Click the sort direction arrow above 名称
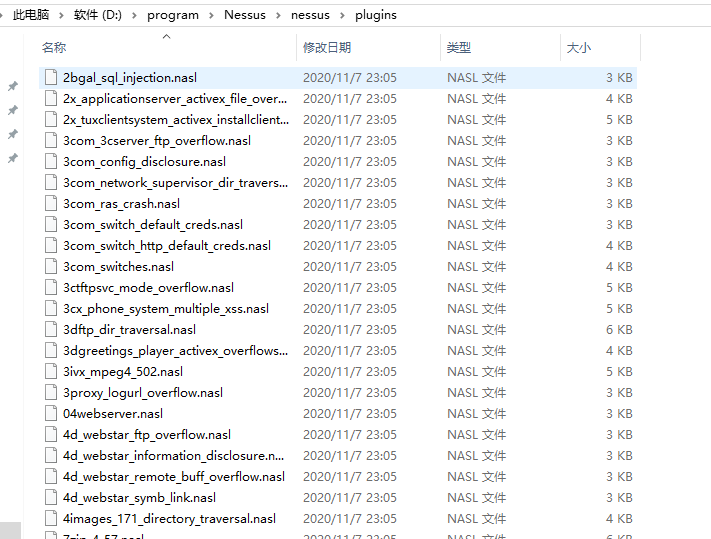 166,36
